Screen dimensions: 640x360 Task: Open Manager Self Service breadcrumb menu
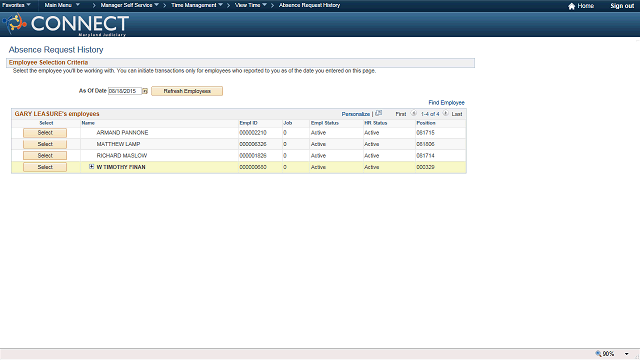pos(129,5)
